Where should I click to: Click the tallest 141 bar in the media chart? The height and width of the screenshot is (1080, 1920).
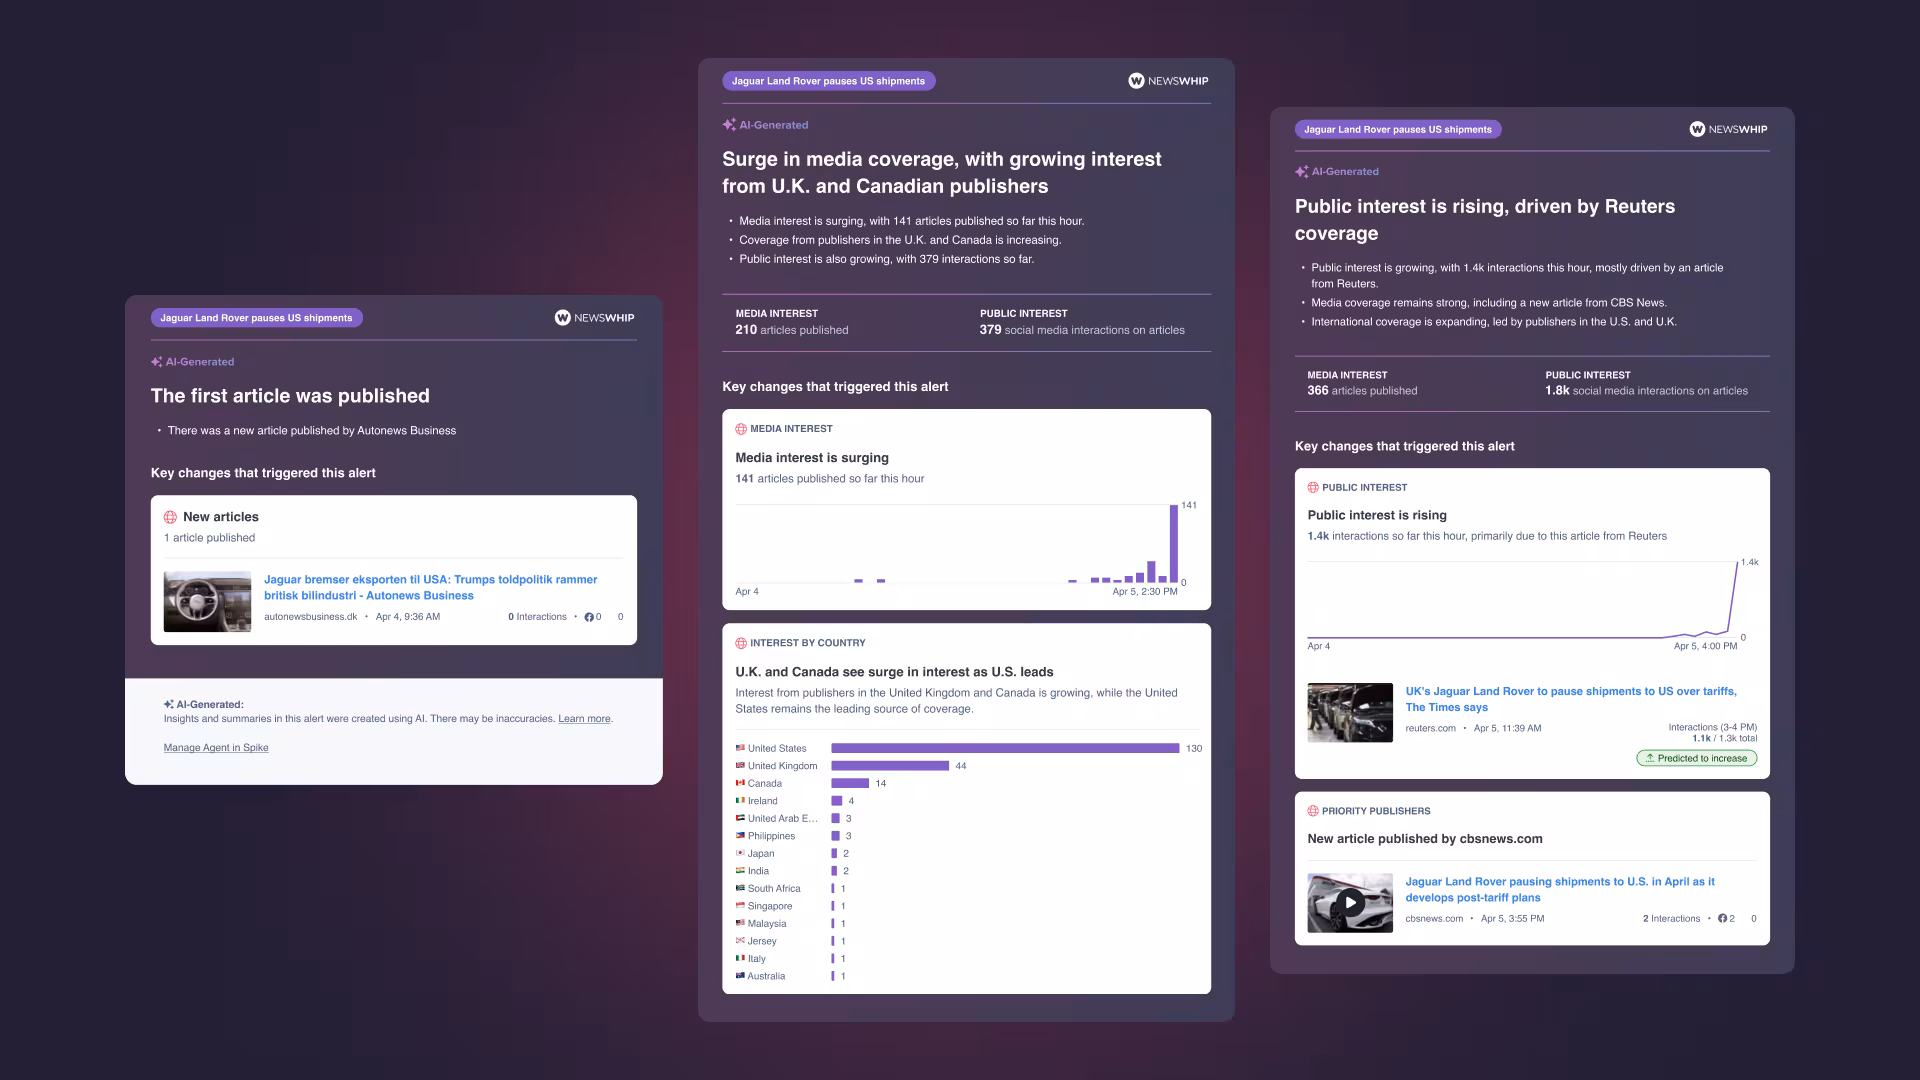(x=1174, y=543)
